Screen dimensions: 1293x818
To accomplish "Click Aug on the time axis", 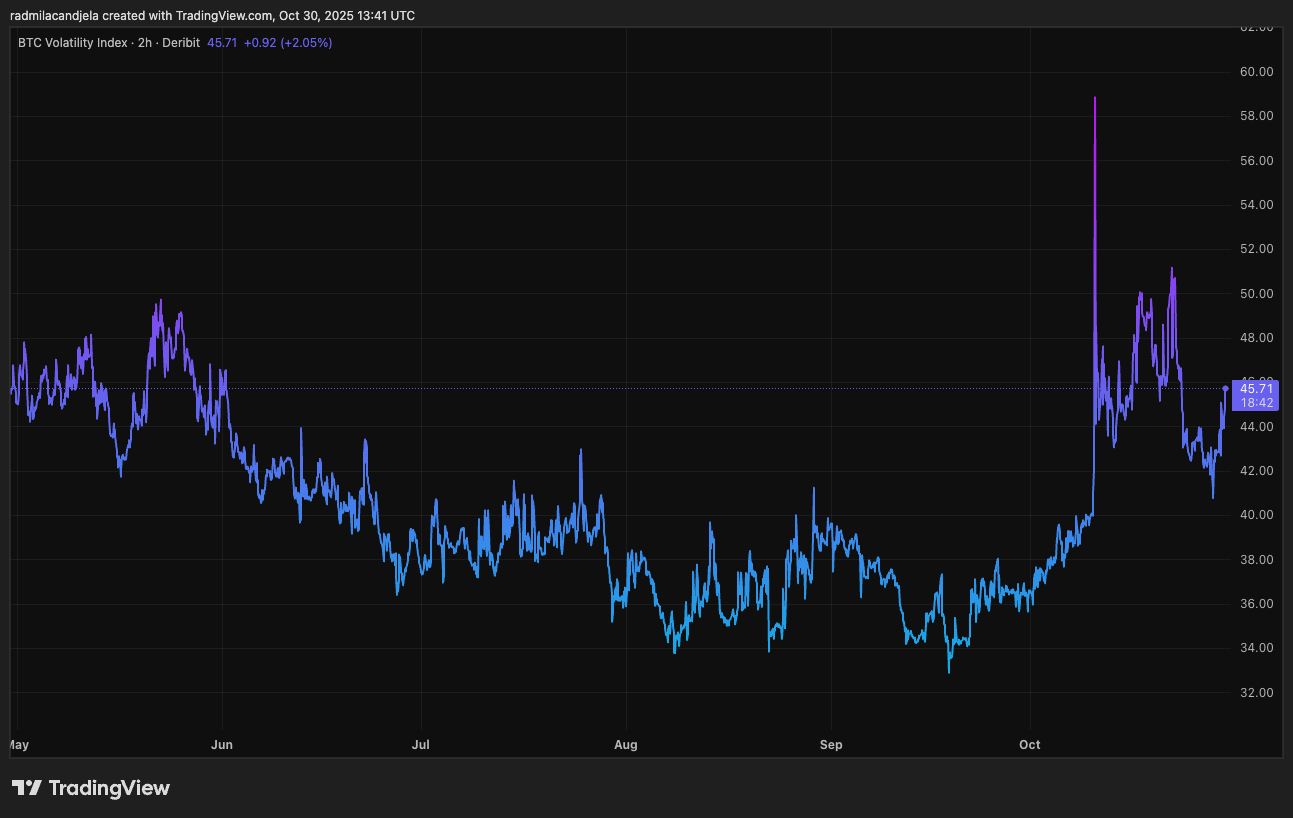I will point(625,745).
